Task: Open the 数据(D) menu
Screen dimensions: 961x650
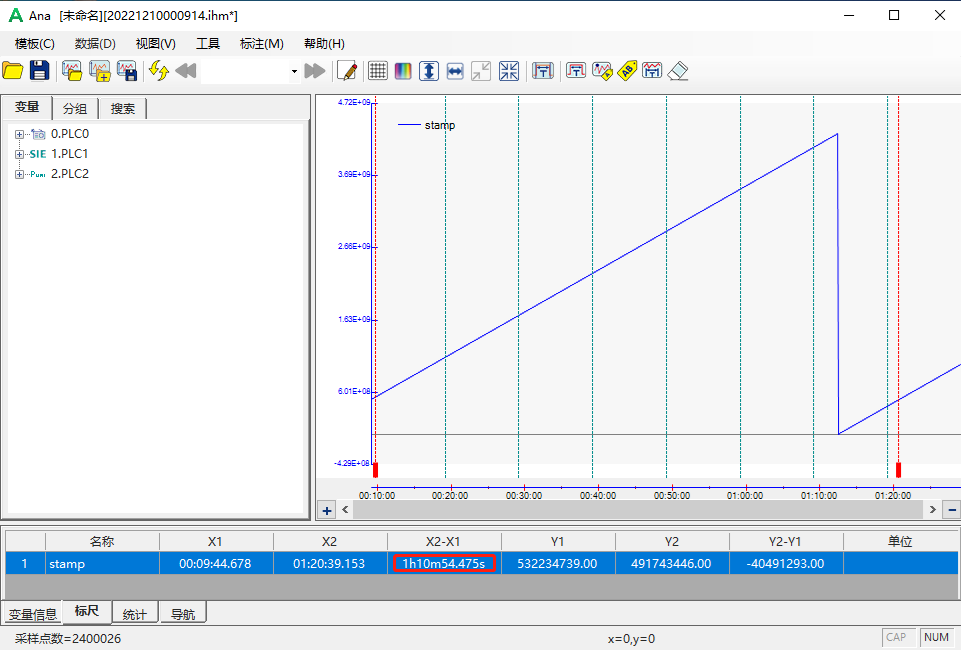Action: (x=95, y=43)
